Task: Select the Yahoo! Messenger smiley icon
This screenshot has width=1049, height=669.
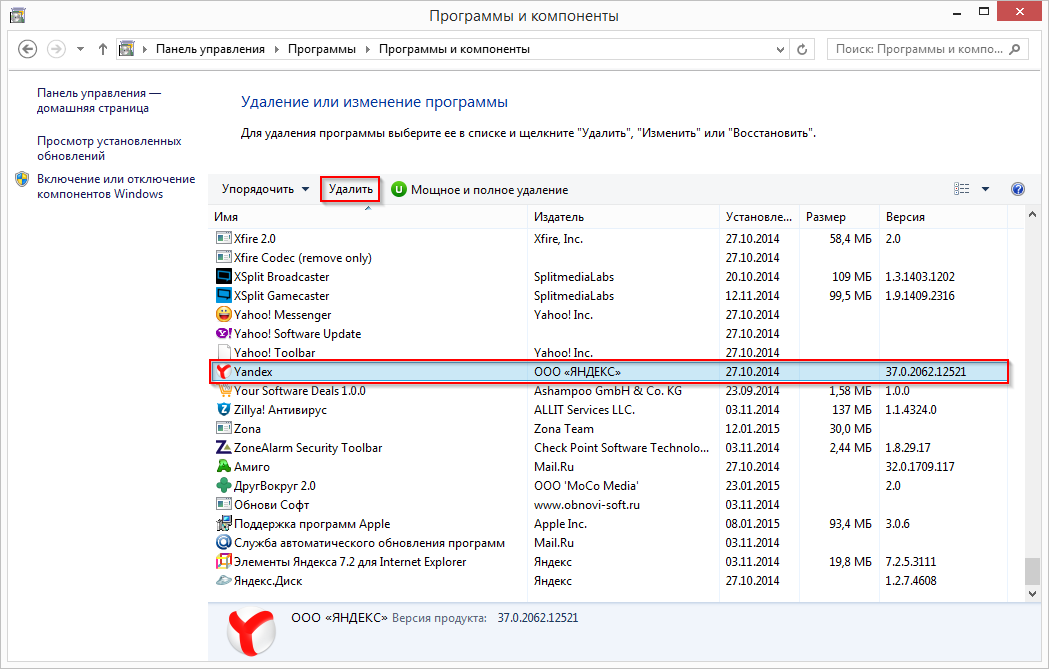Action: [224, 315]
